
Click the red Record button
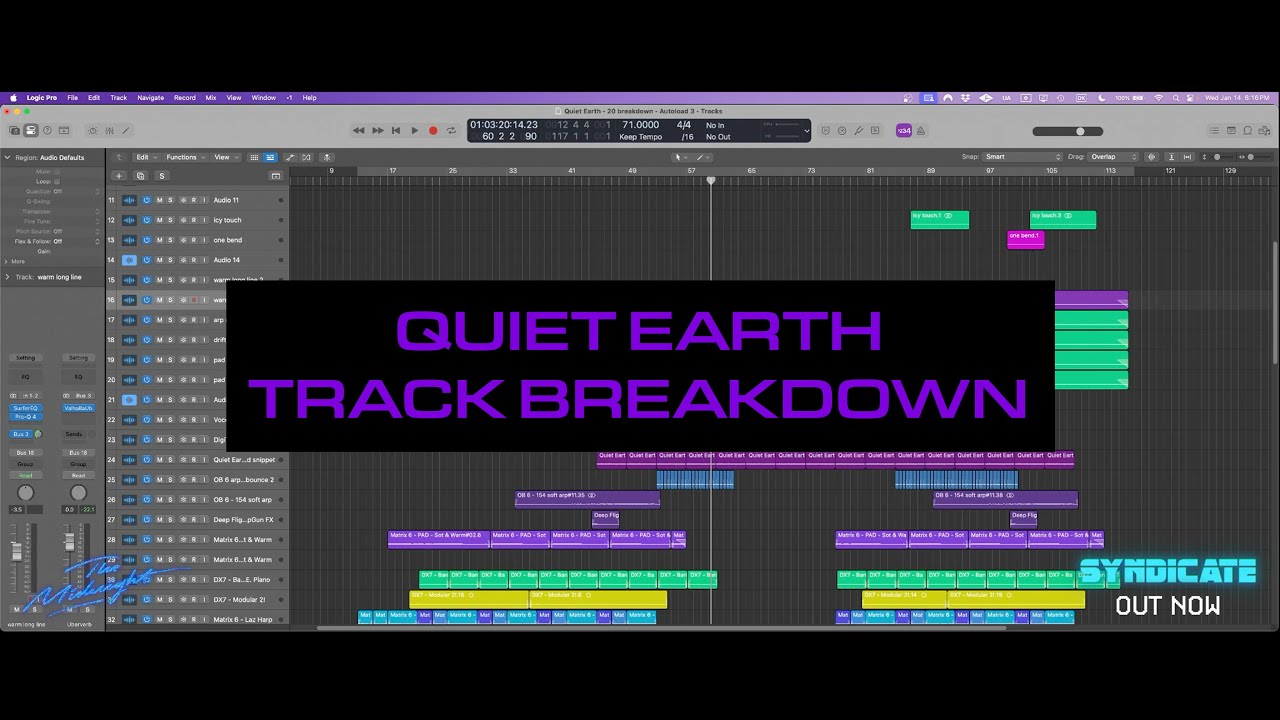(433, 130)
